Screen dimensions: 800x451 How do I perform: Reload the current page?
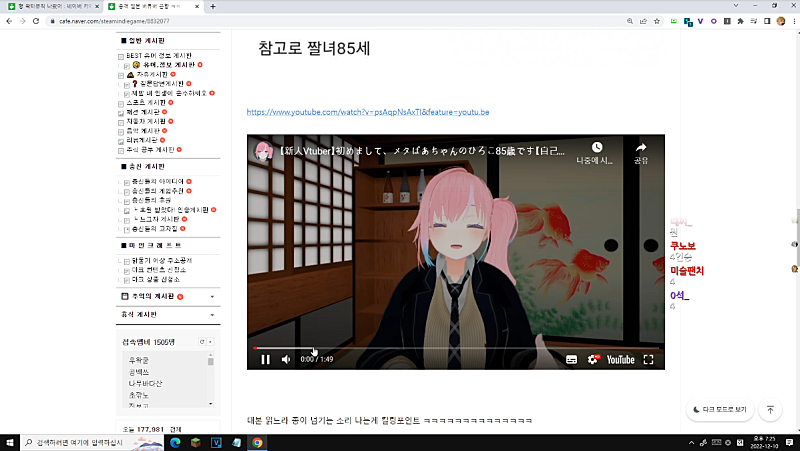pyautogui.click(x=36, y=21)
